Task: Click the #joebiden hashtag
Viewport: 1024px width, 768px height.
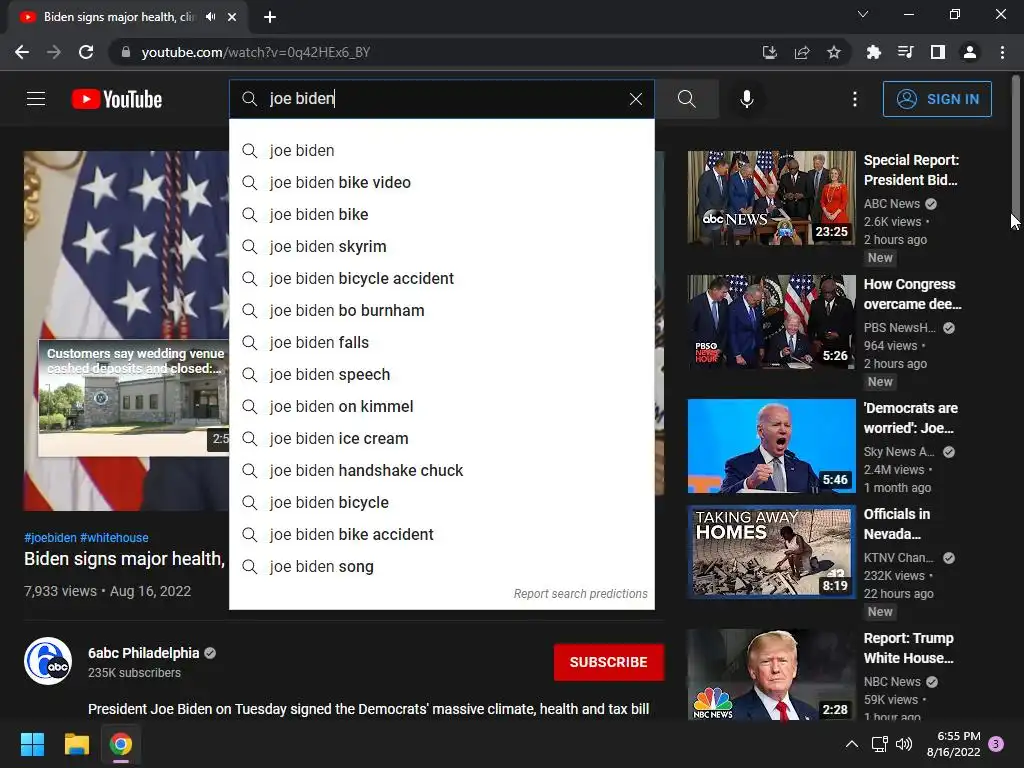Action: click(x=50, y=537)
